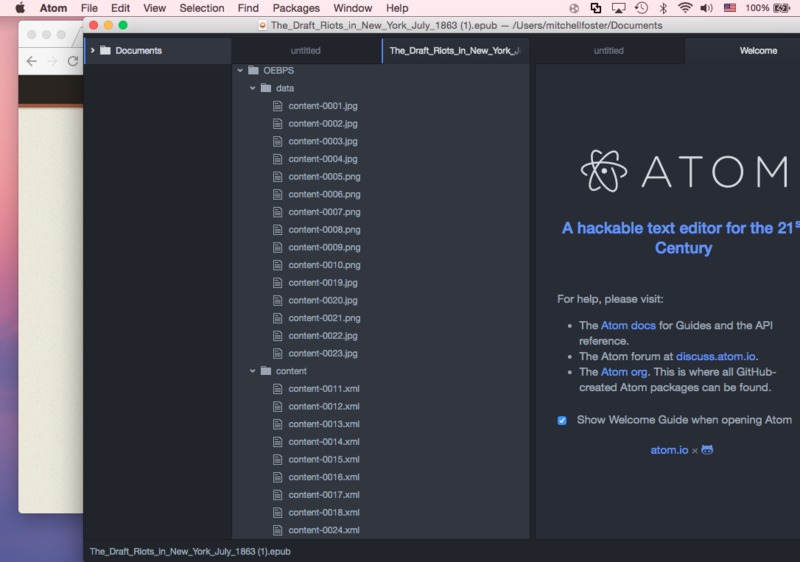Click the Documents folder icon in sidebar
800x562 pixels.
[x=106, y=50]
